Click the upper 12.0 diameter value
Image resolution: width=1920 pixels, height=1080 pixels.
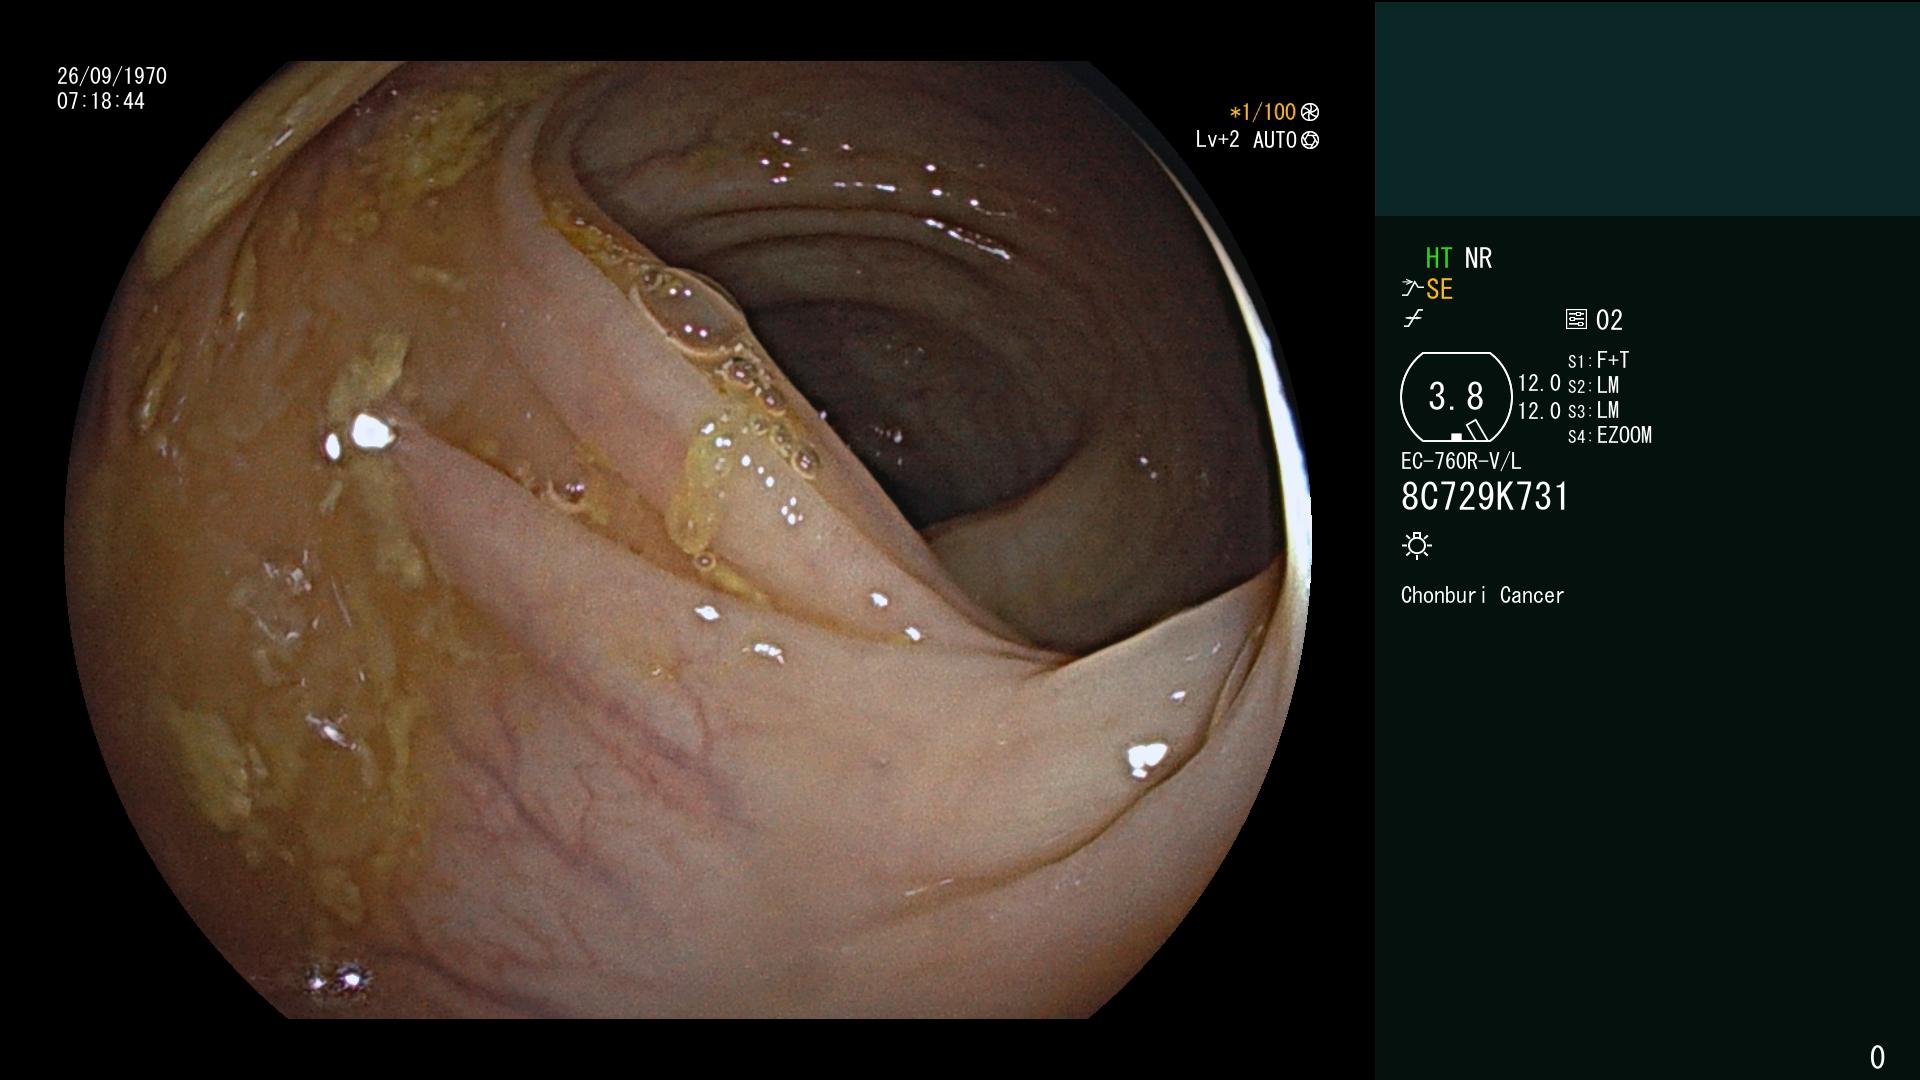pyautogui.click(x=1539, y=383)
